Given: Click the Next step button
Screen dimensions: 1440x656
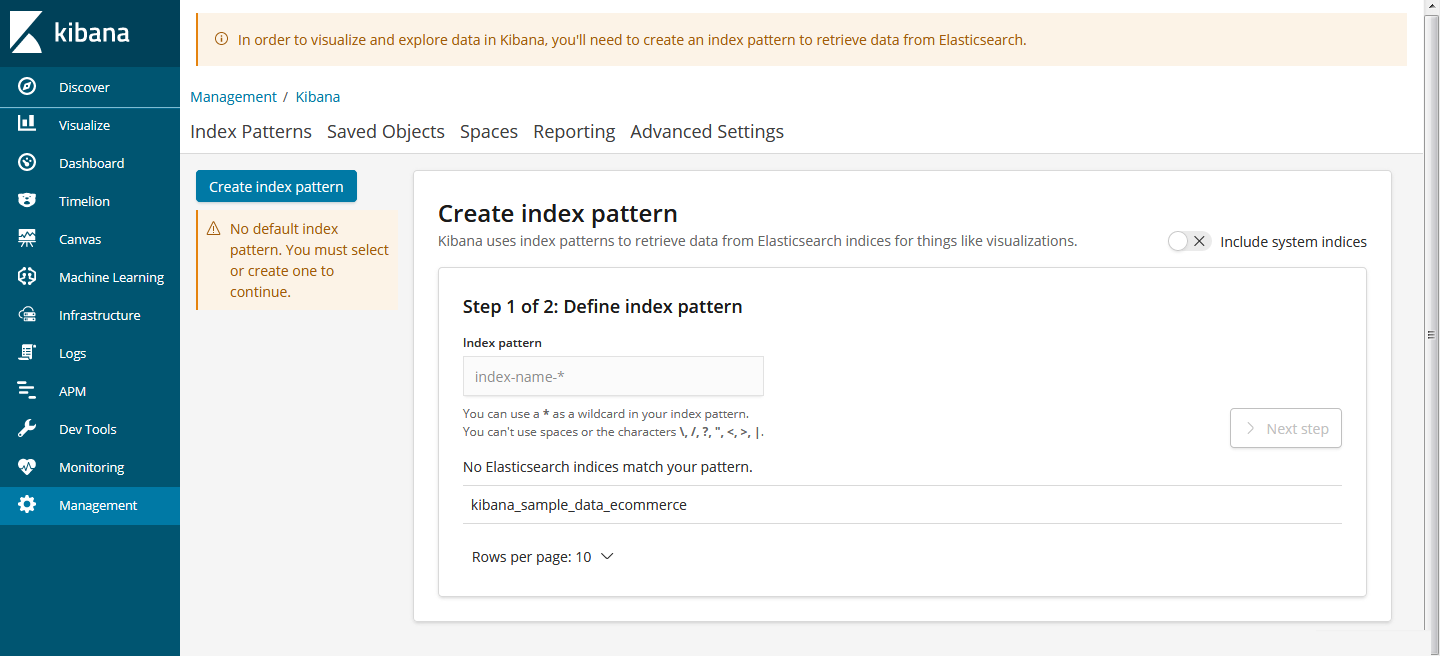Looking at the screenshot, I should coord(1286,428).
